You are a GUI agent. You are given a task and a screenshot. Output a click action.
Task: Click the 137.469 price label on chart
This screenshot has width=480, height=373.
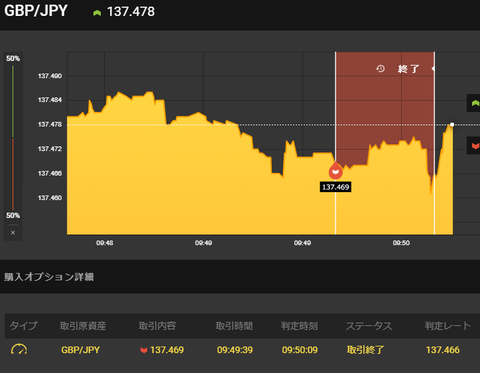click(x=336, y=187)
